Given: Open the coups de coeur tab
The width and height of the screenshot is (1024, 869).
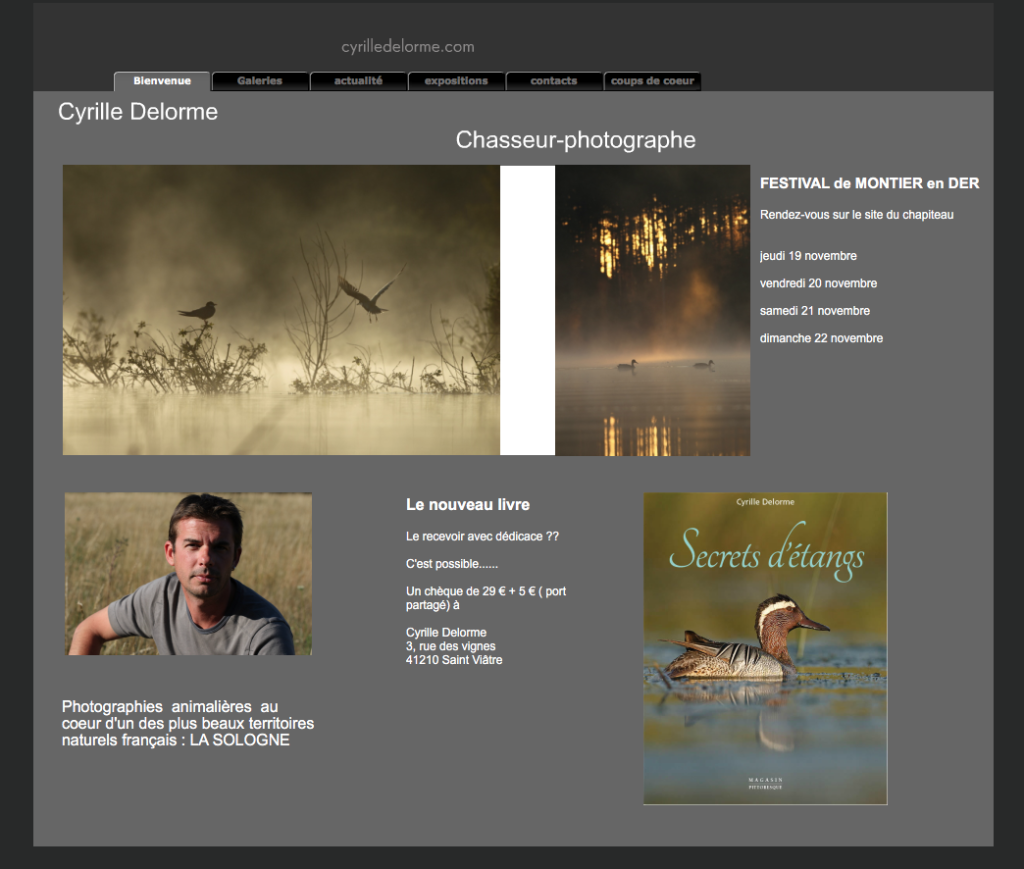Looking at the screenshot, I should coord(652,81).
